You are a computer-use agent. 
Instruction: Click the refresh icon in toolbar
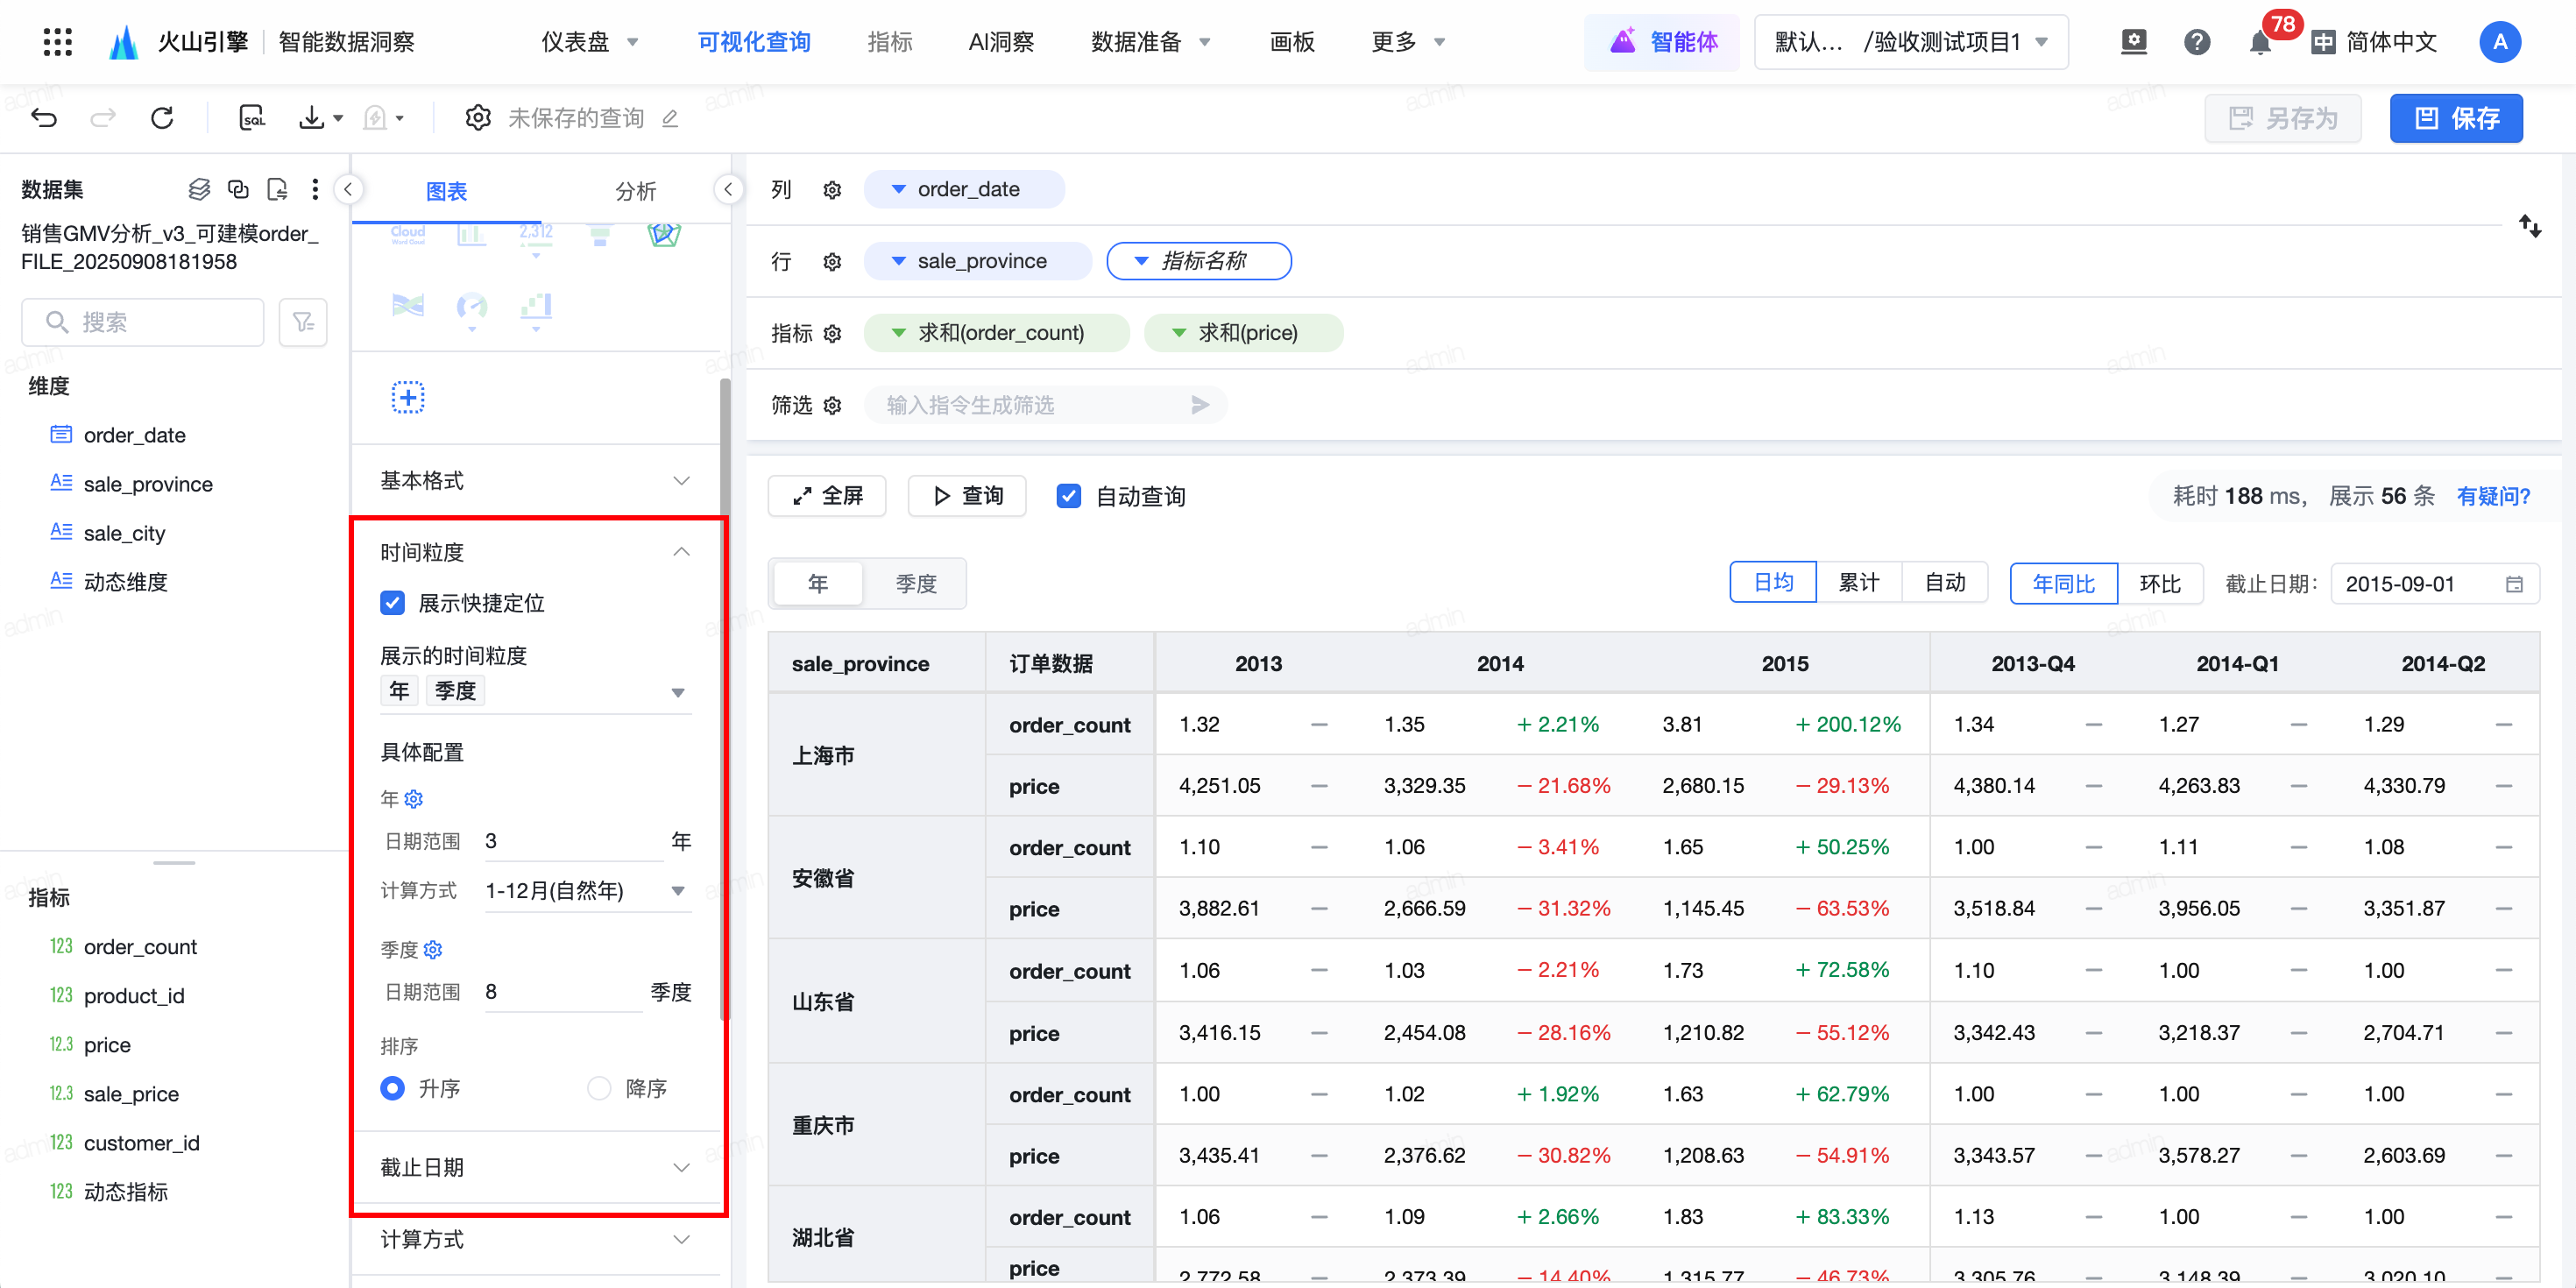pos(162,118)
